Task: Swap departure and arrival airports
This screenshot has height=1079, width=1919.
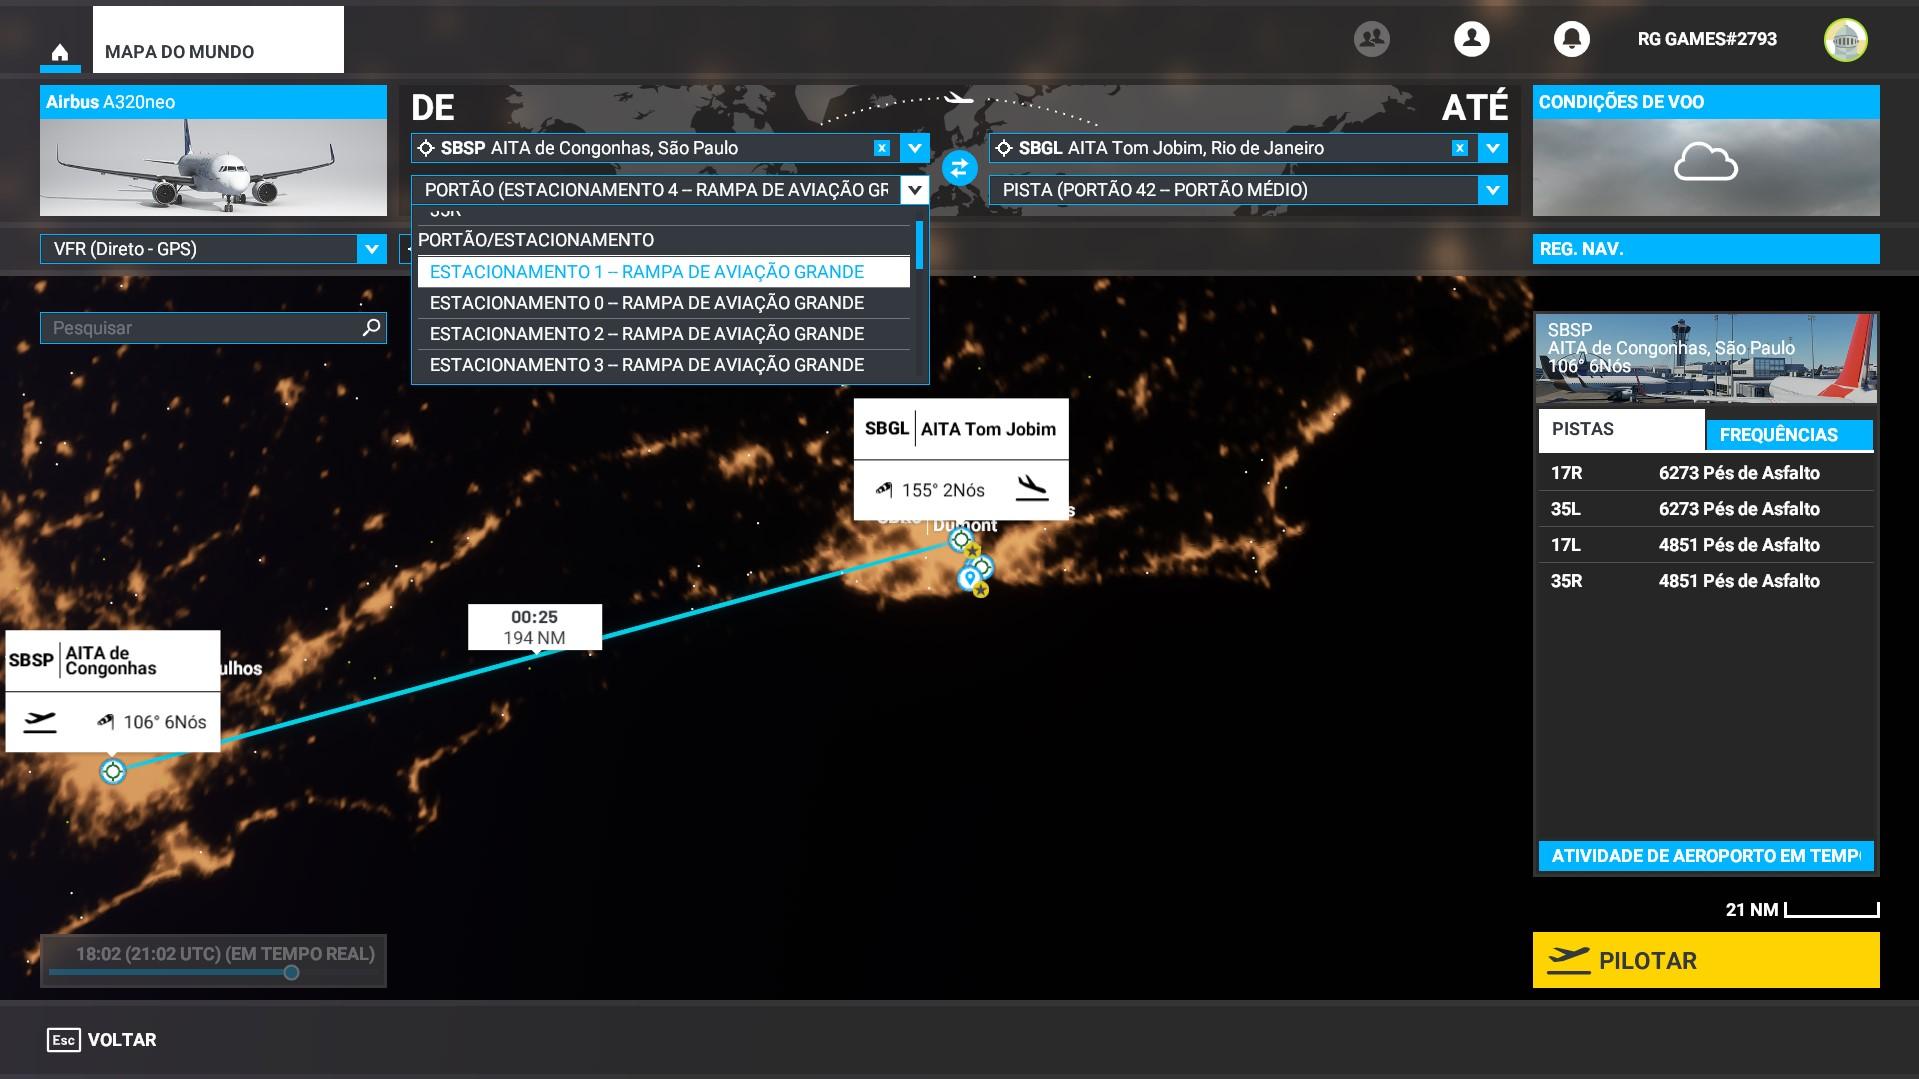Action: [959, 168]
